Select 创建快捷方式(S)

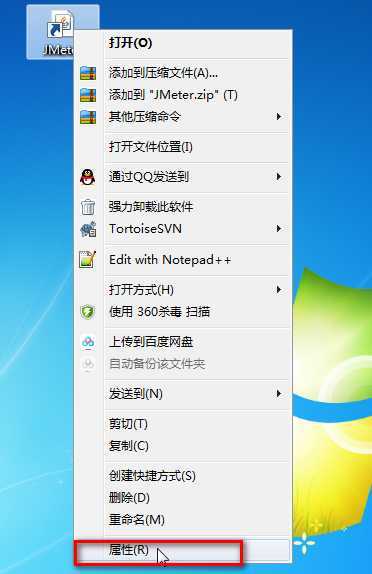(x=183, y=476)
